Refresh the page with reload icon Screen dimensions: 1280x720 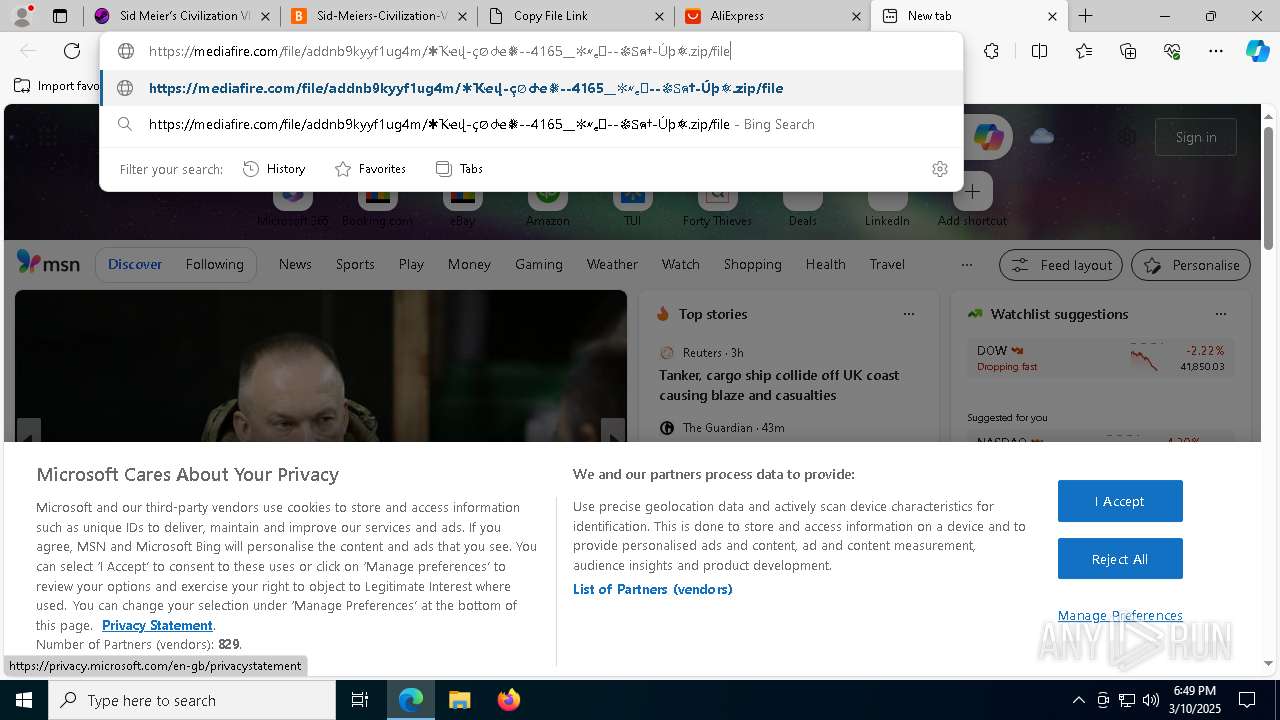point(72,51)
